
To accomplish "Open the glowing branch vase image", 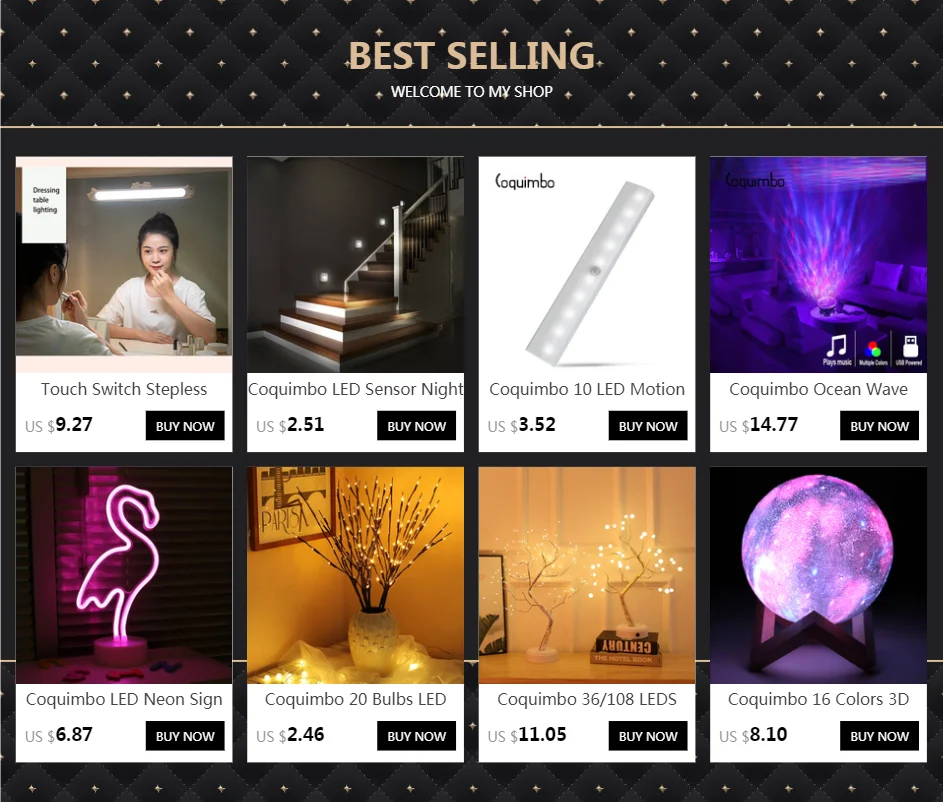I will coord(355,575).
